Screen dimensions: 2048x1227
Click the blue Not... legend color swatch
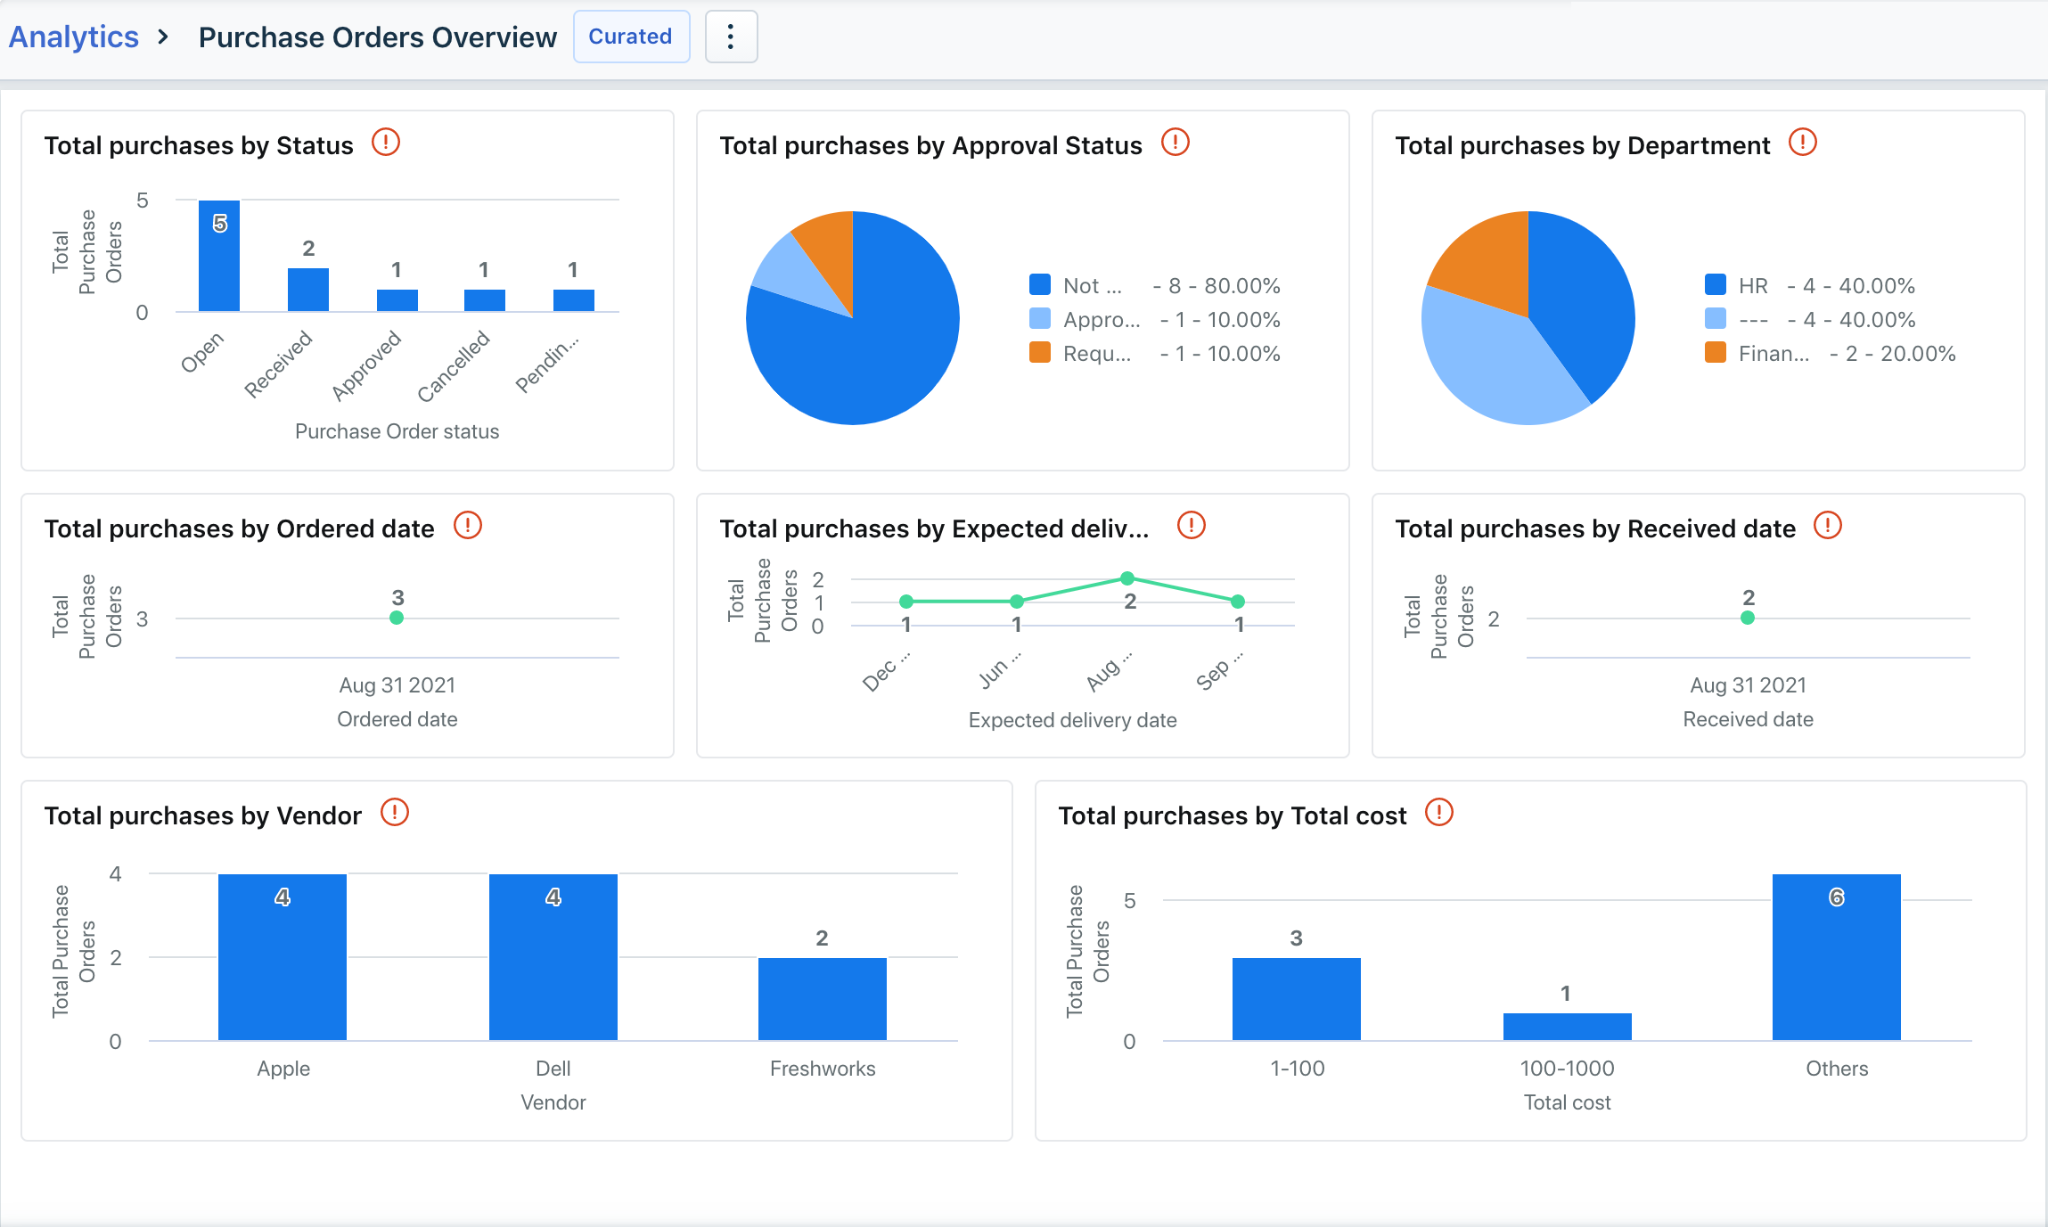pos(1040,286)
